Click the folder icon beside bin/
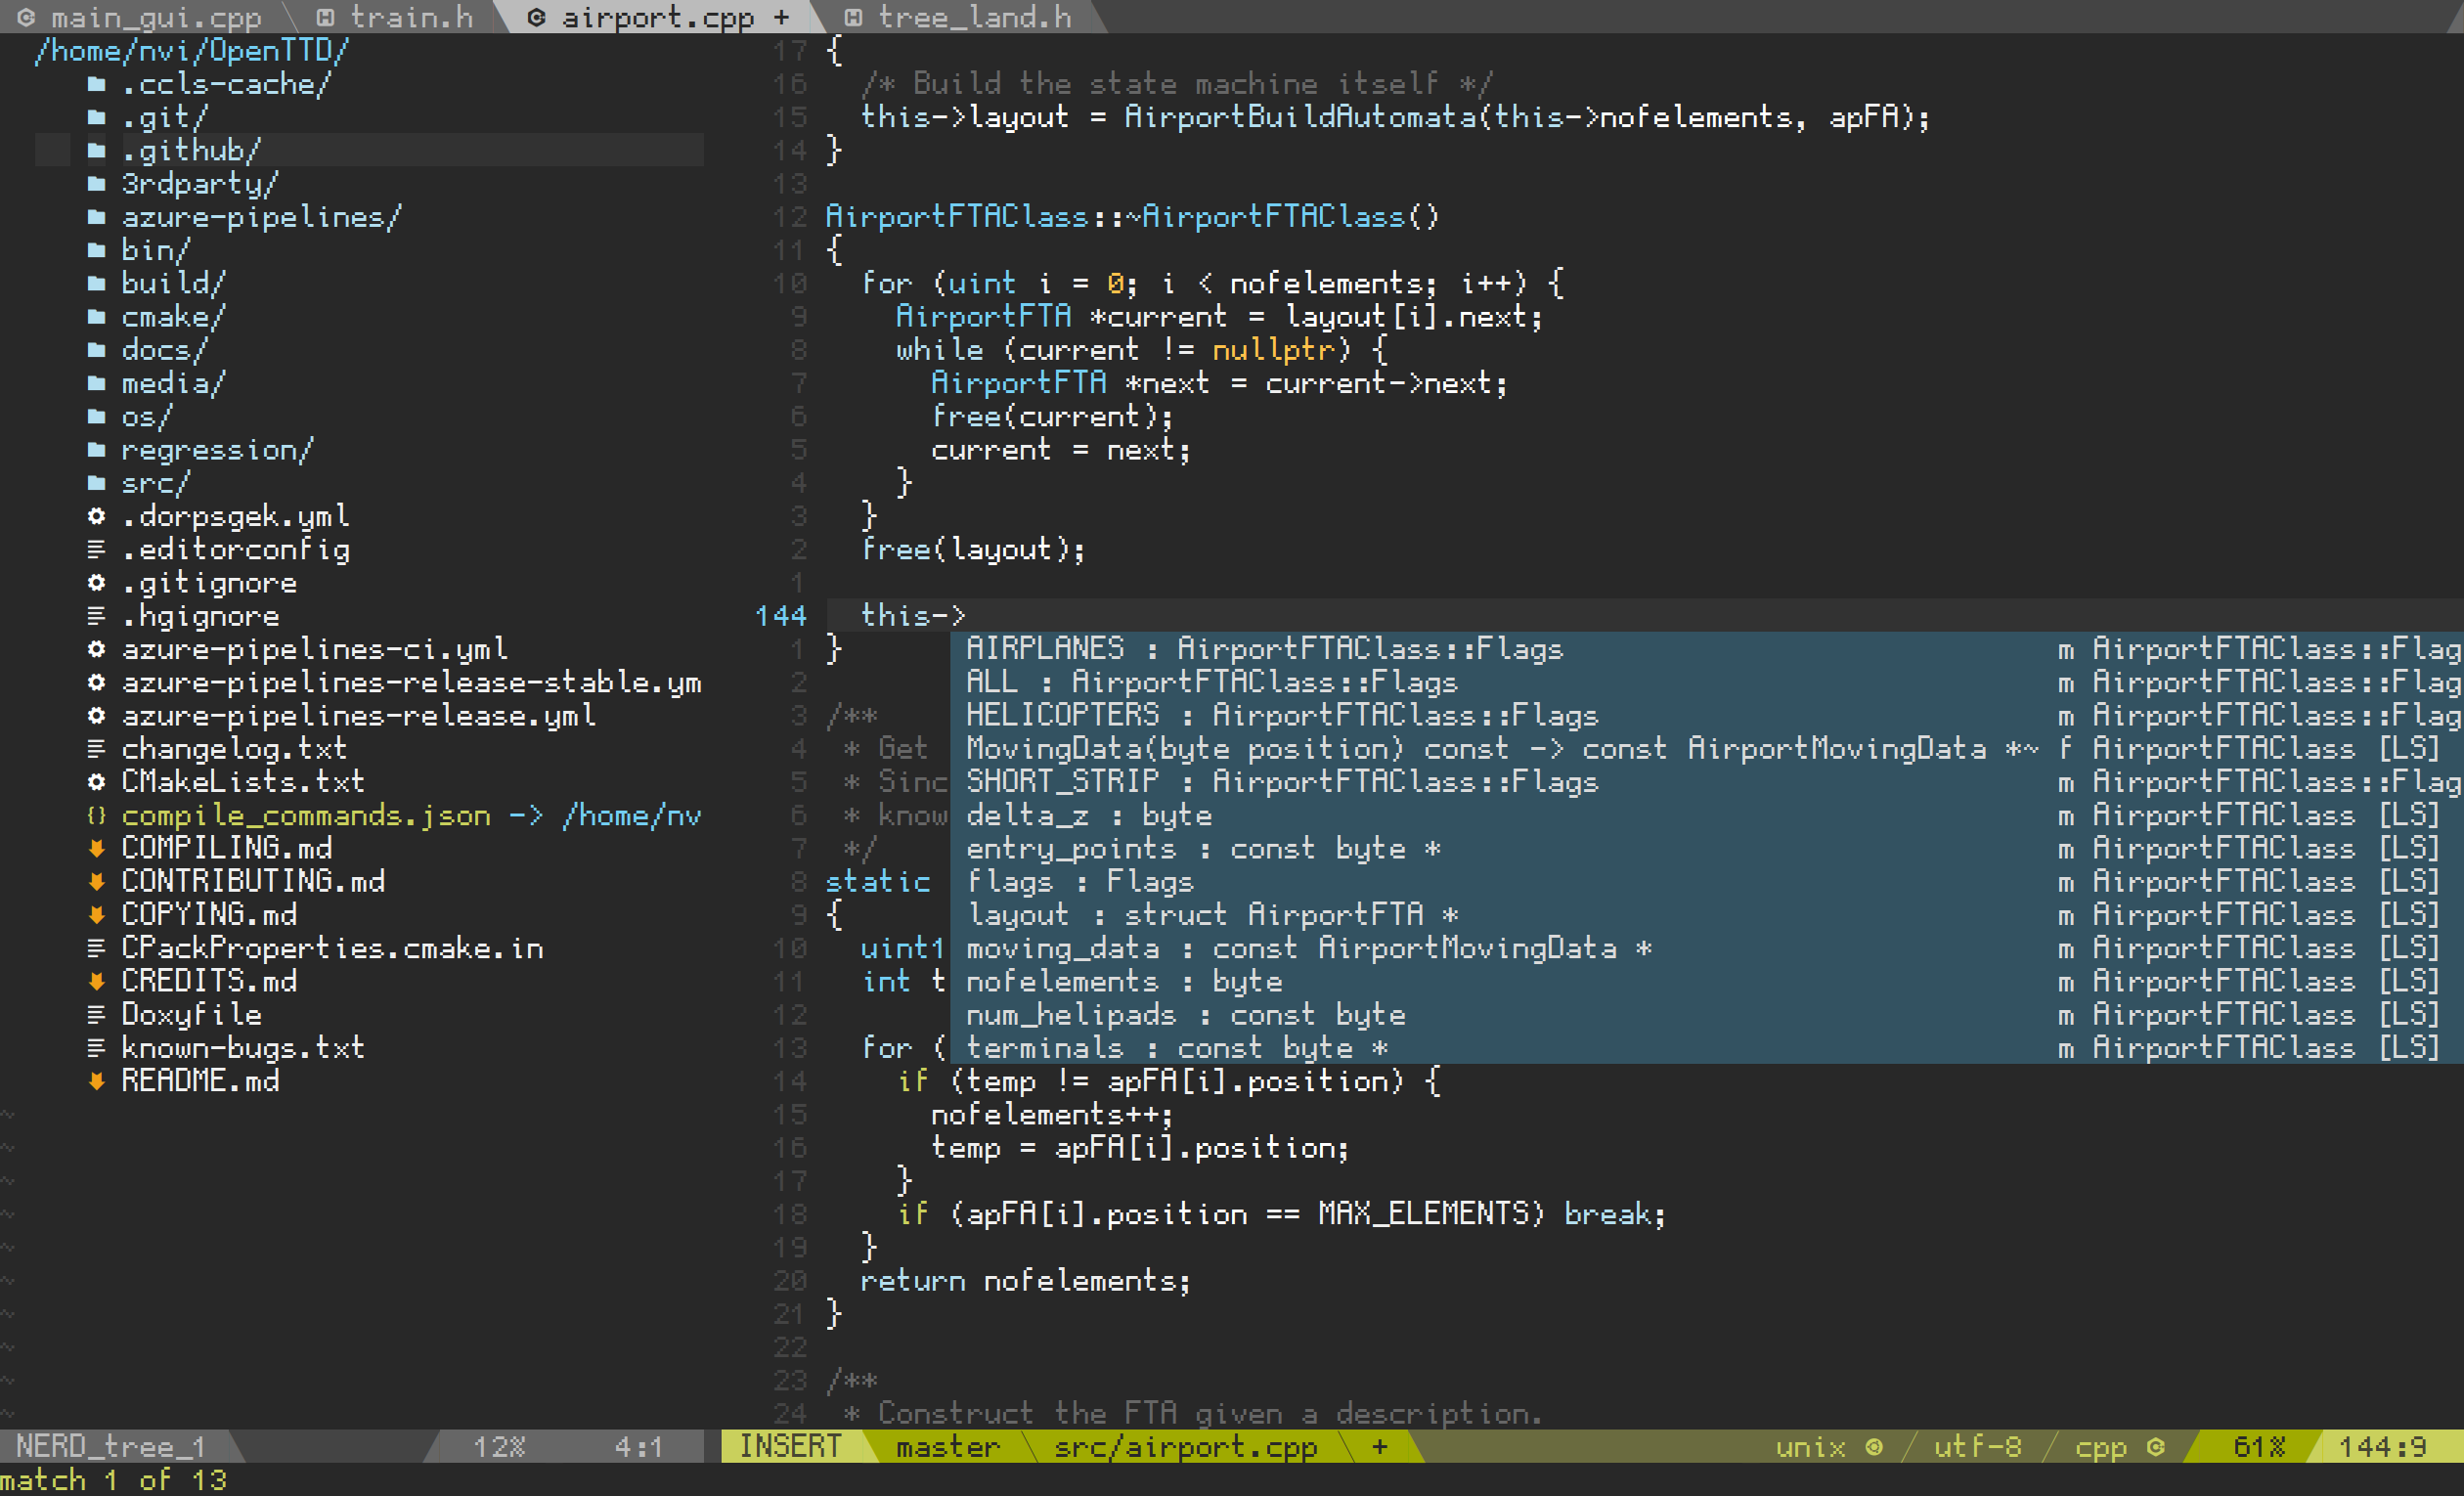The image size is (2464, 1496). click(96, 250)
